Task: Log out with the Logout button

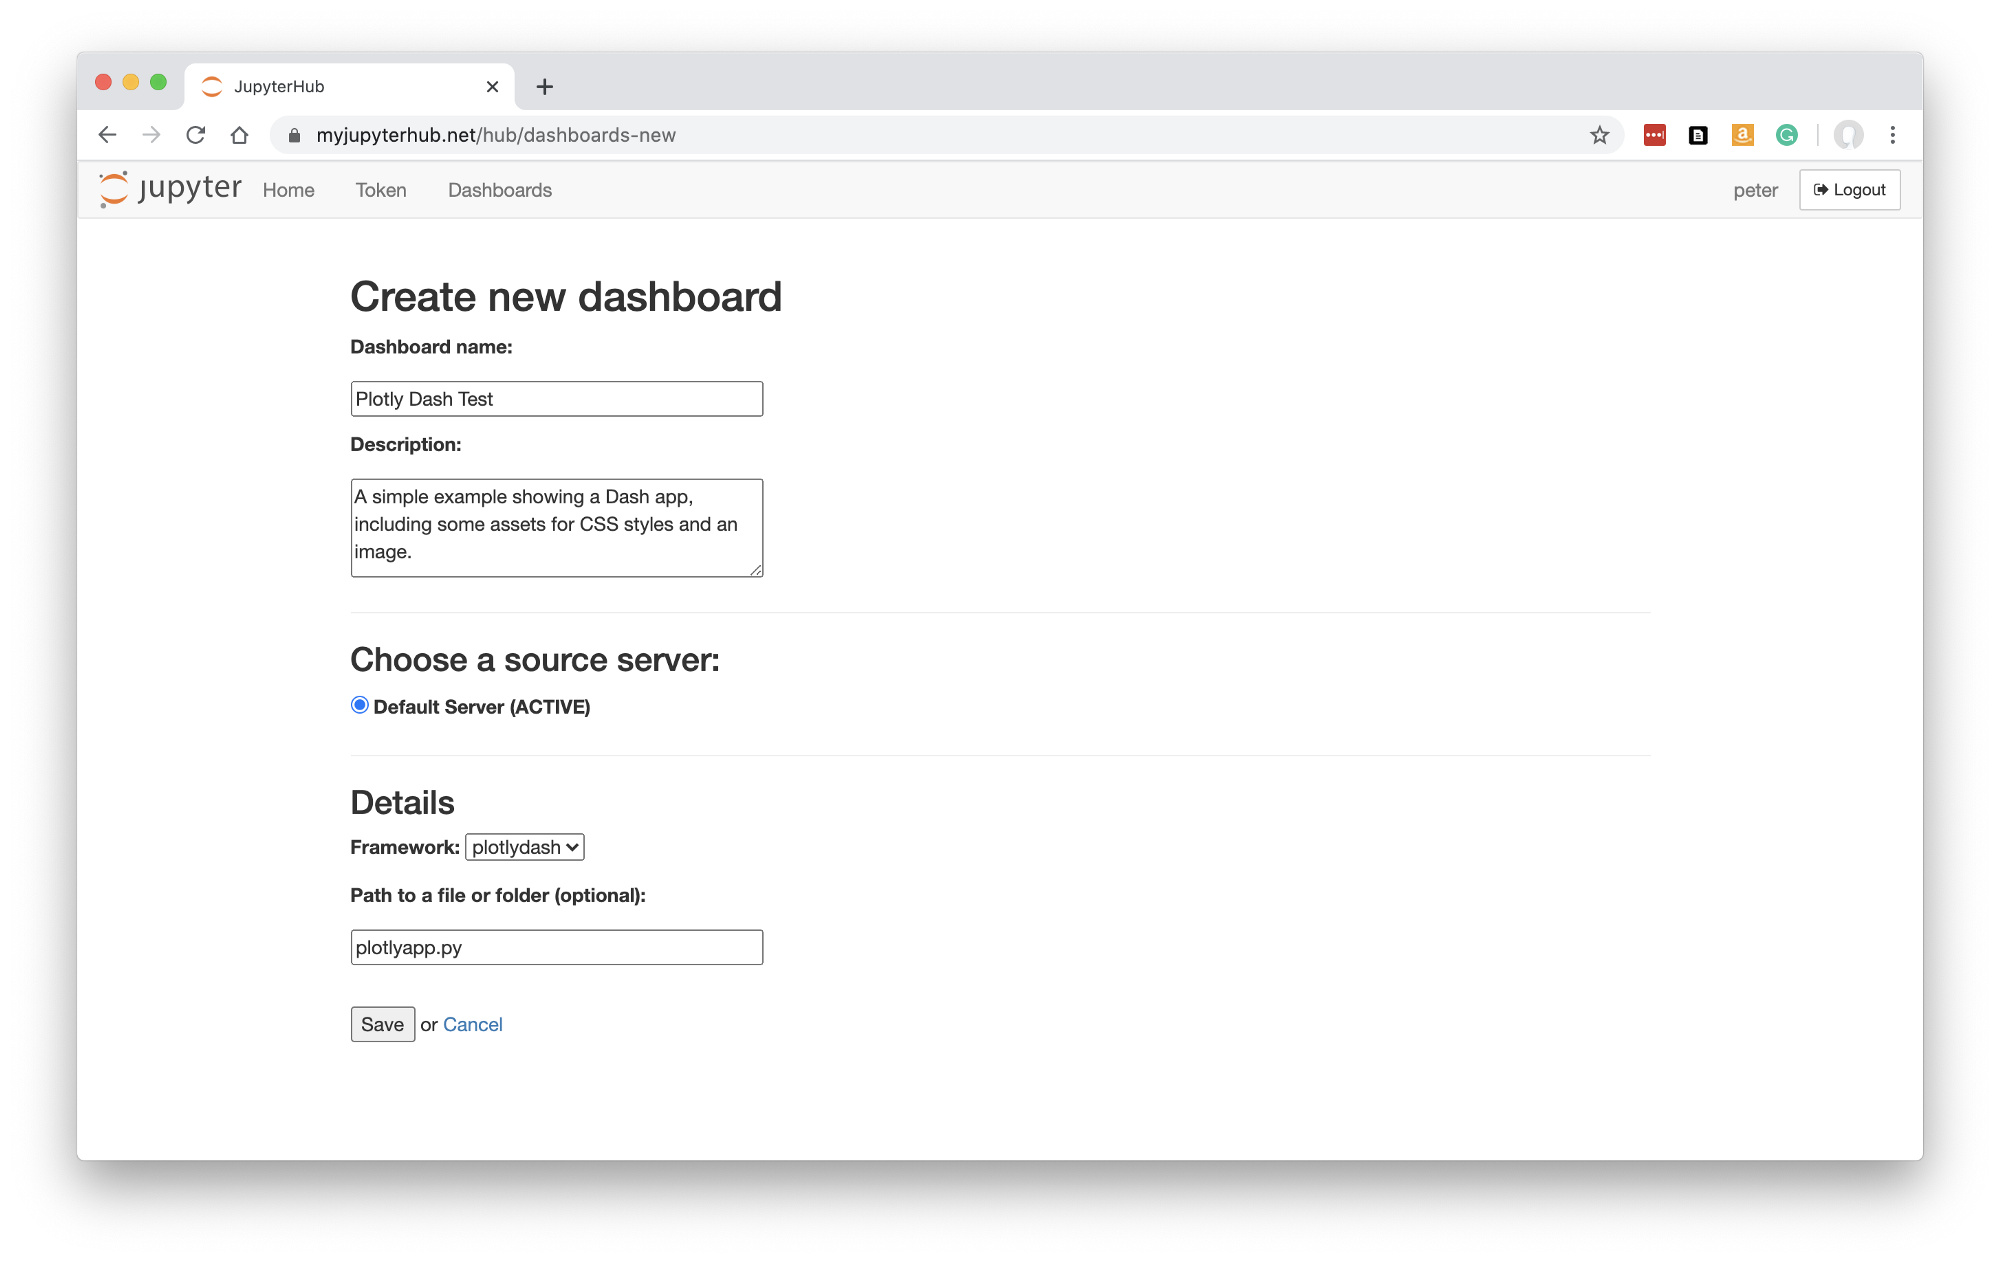Action: pos(1850,190)
